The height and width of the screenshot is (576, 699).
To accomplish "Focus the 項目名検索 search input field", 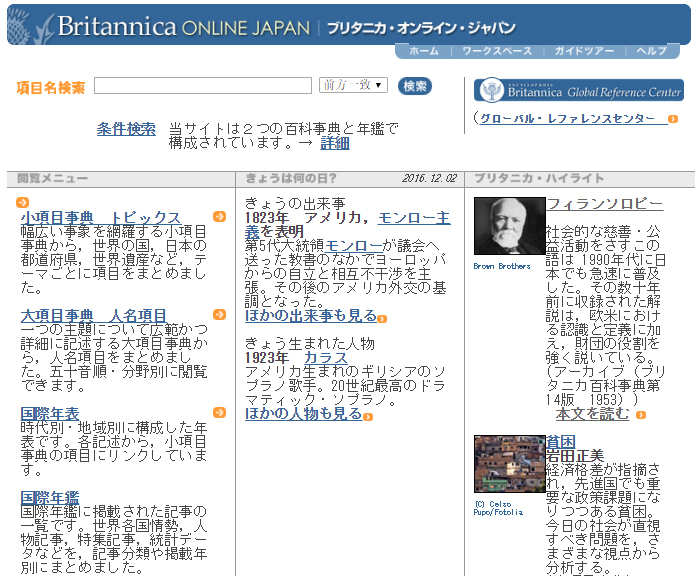I will (x=203, y=86).
